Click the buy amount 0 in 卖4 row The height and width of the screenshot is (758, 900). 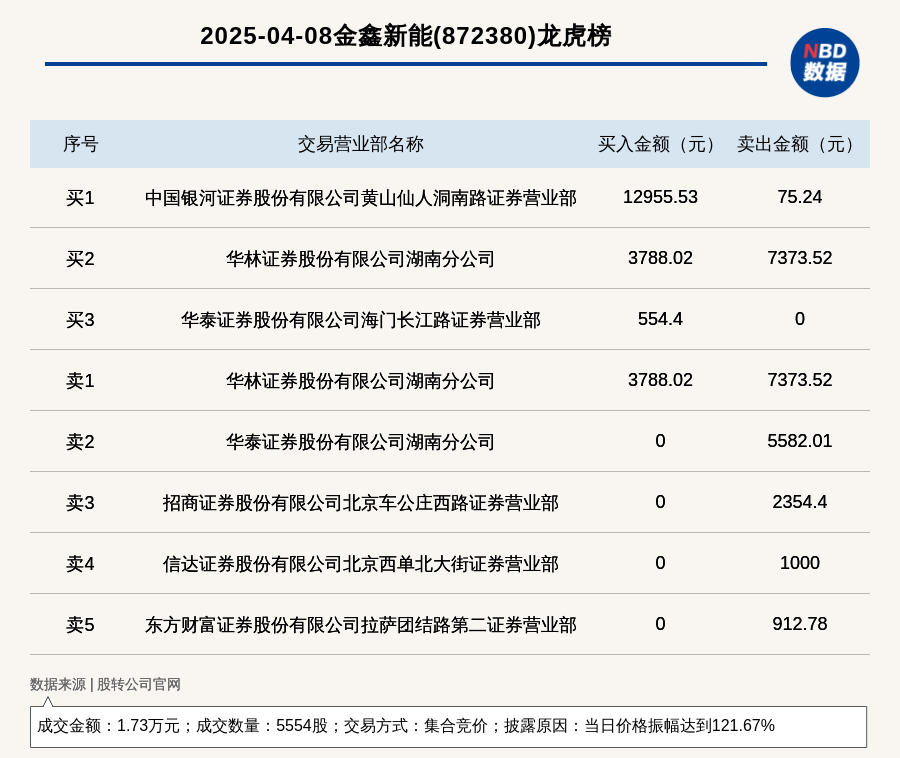[660, 562]
